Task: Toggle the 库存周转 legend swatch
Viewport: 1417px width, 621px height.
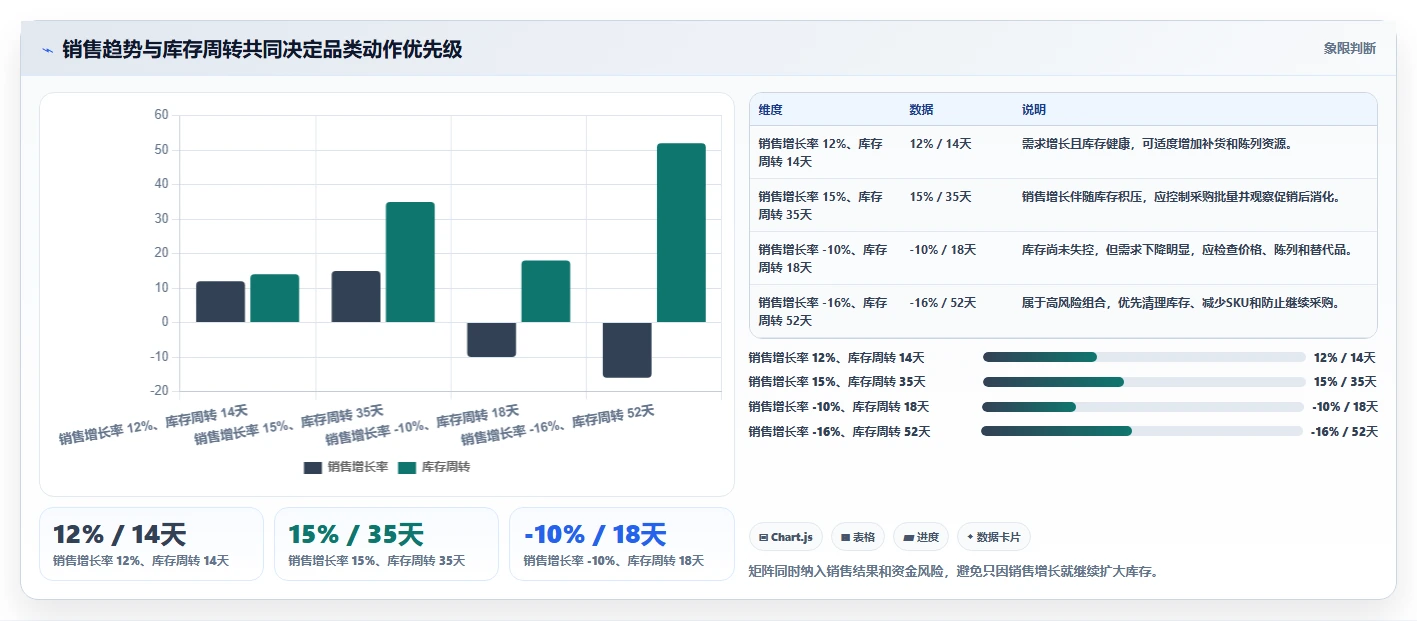Action: pos(407,467)
